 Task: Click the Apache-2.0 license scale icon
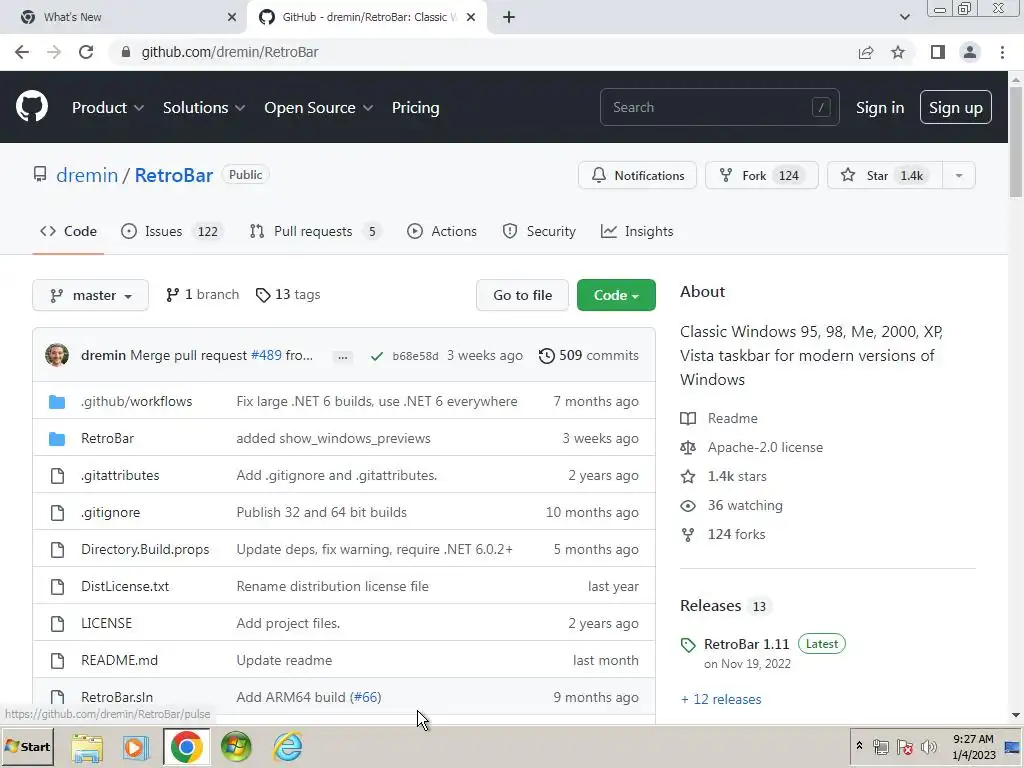(688, 447)
